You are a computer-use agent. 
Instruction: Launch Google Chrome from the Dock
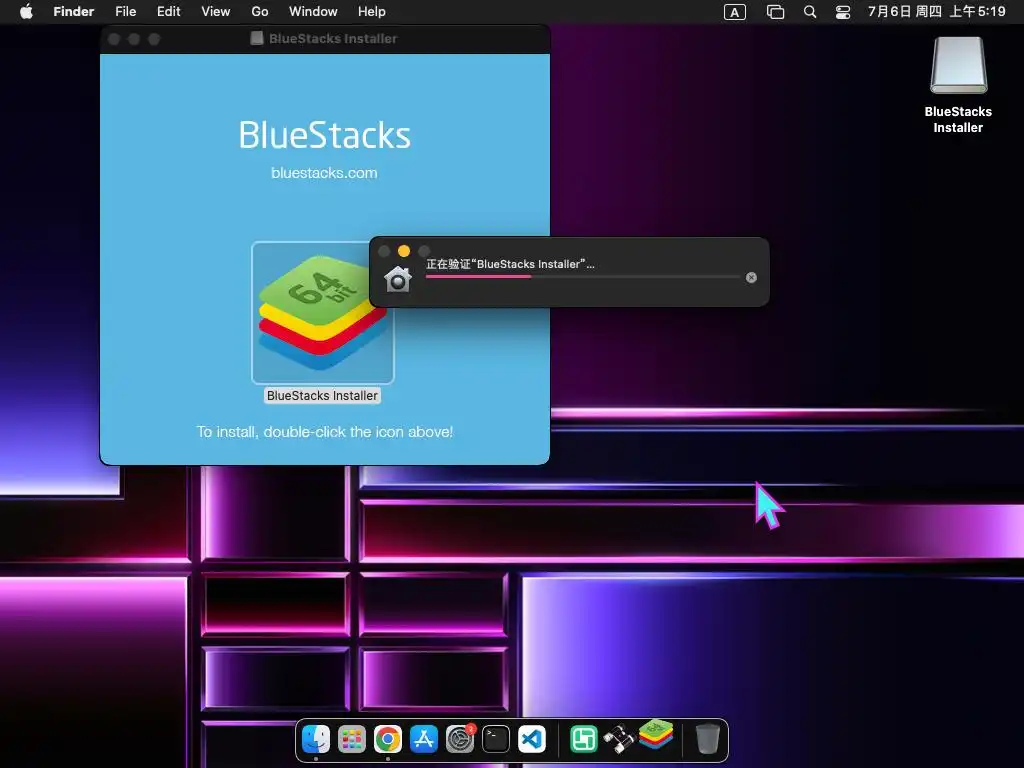click(388, 739)
